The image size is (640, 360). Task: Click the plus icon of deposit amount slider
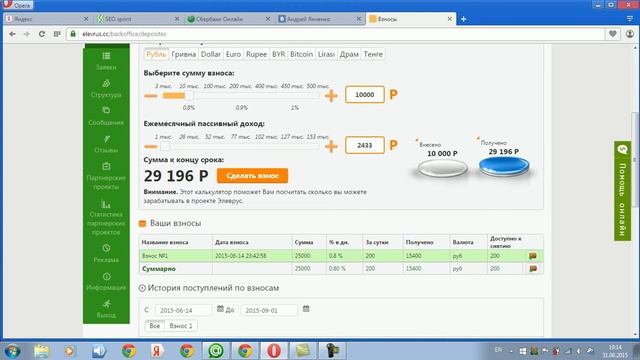(x=331, y=96)
